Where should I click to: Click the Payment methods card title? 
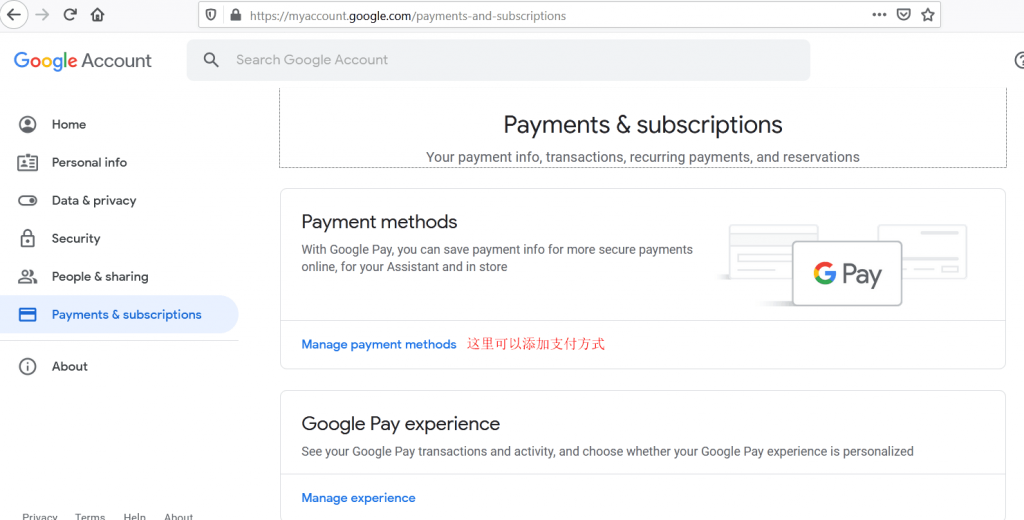(379, 221)
